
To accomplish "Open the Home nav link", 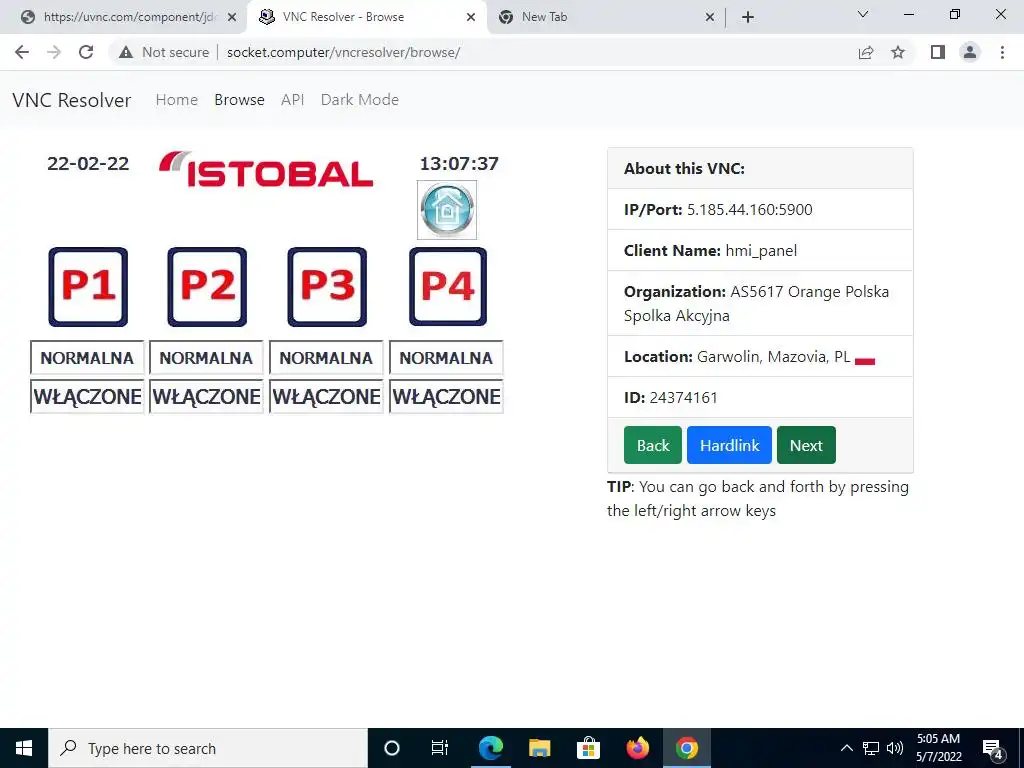I will click(176, 100).
